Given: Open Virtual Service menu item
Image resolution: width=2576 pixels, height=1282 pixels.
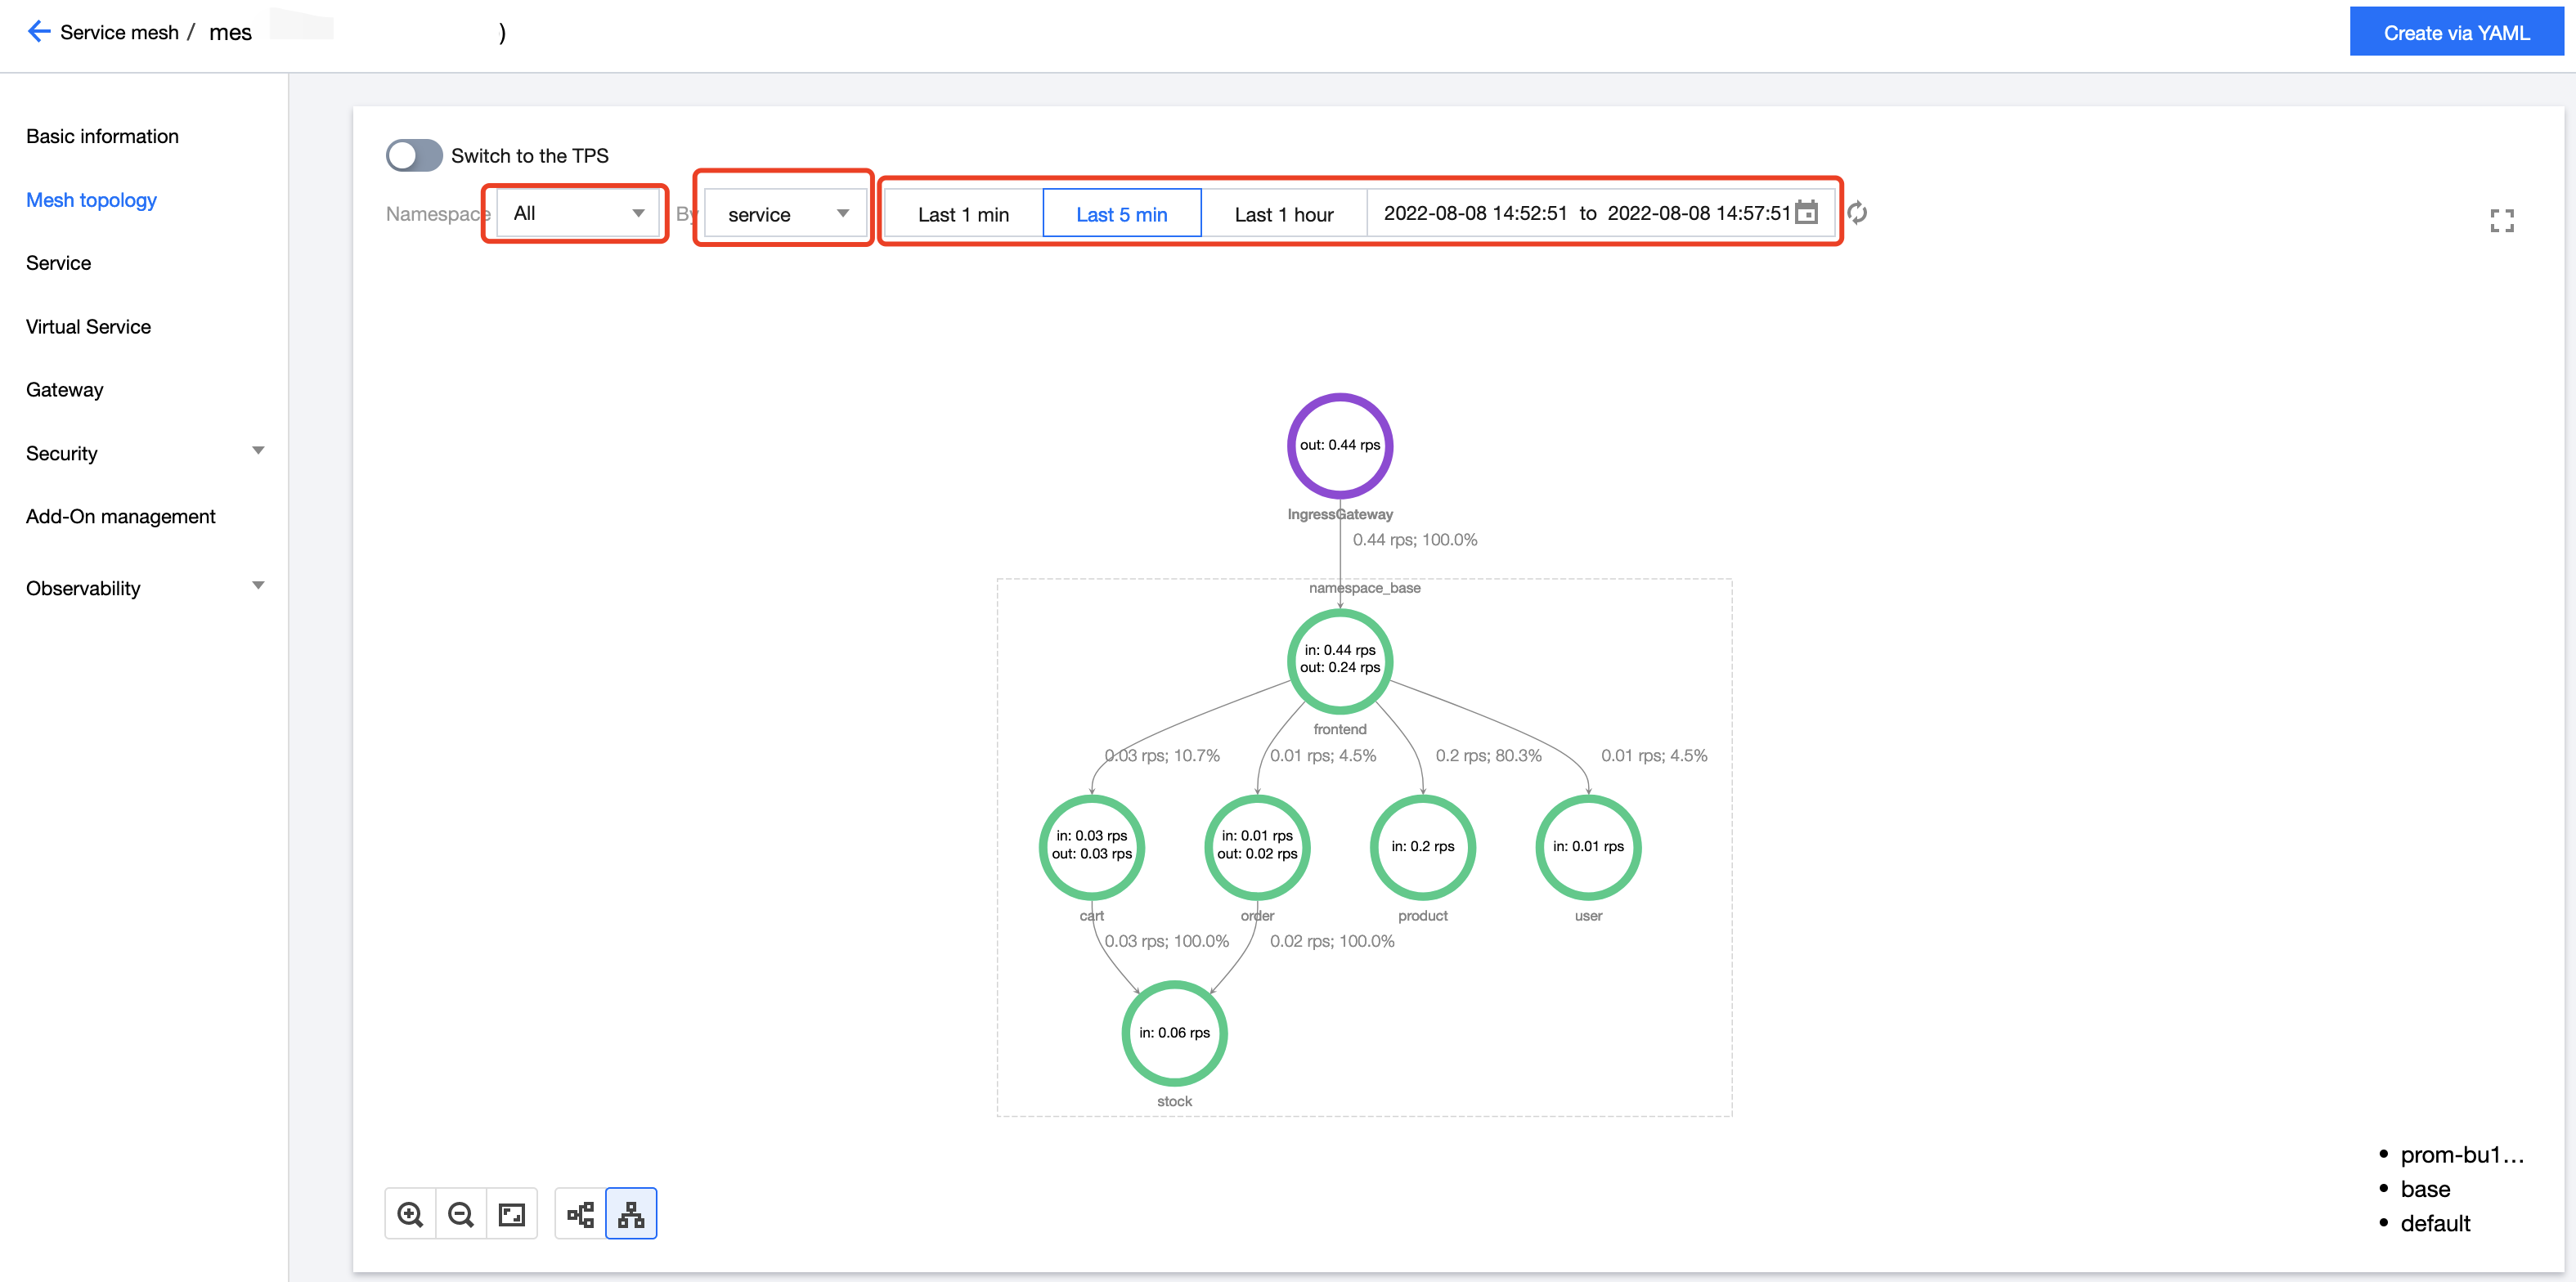Looking at the screenshot, I should click(88, 327).
